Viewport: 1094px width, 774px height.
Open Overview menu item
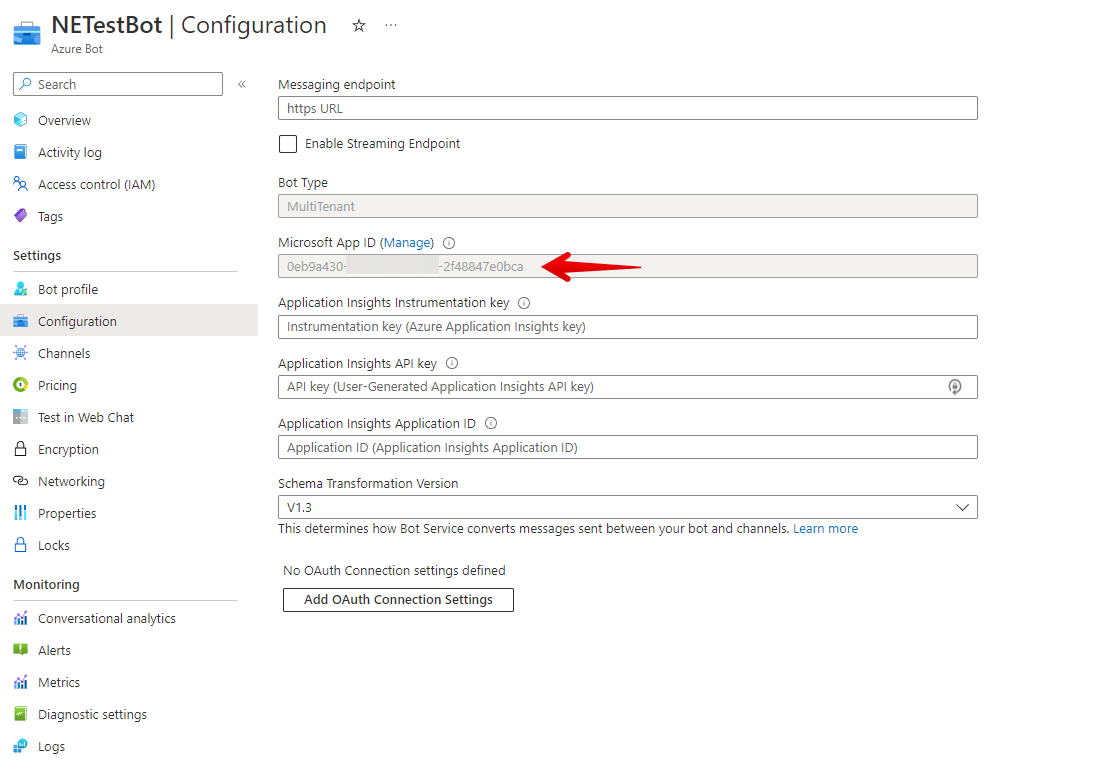(x=64, y=121)
